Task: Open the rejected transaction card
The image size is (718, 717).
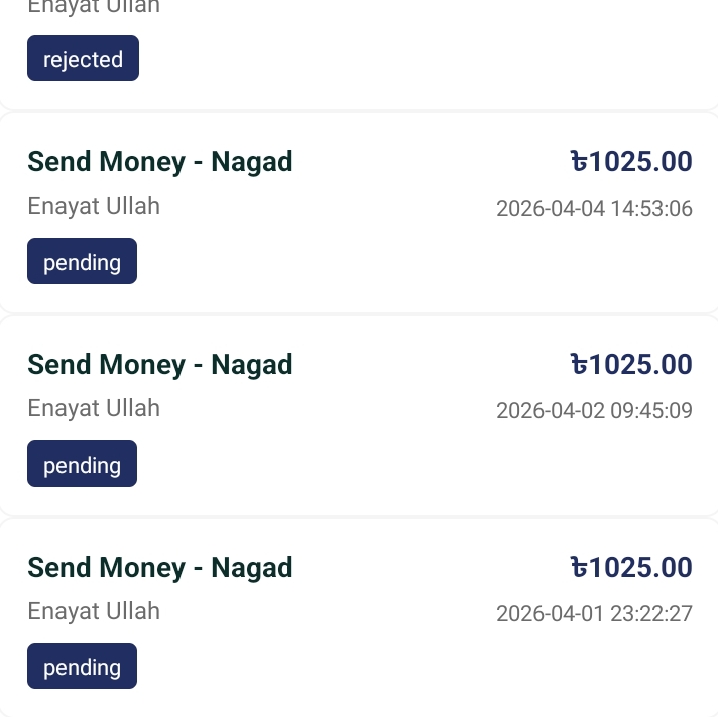Action: coord(400,50)
